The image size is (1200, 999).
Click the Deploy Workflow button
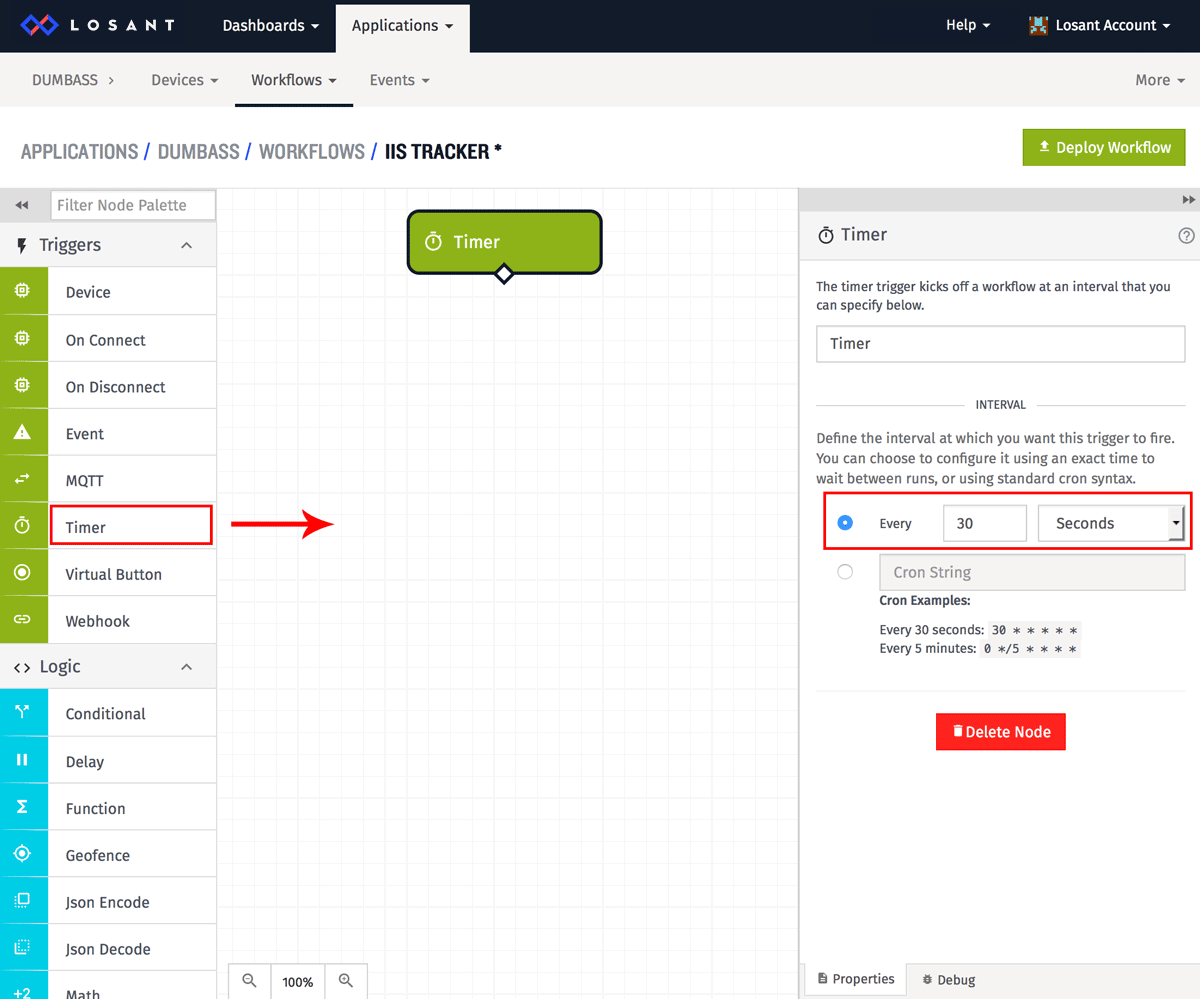click(x=1104, y=147)
